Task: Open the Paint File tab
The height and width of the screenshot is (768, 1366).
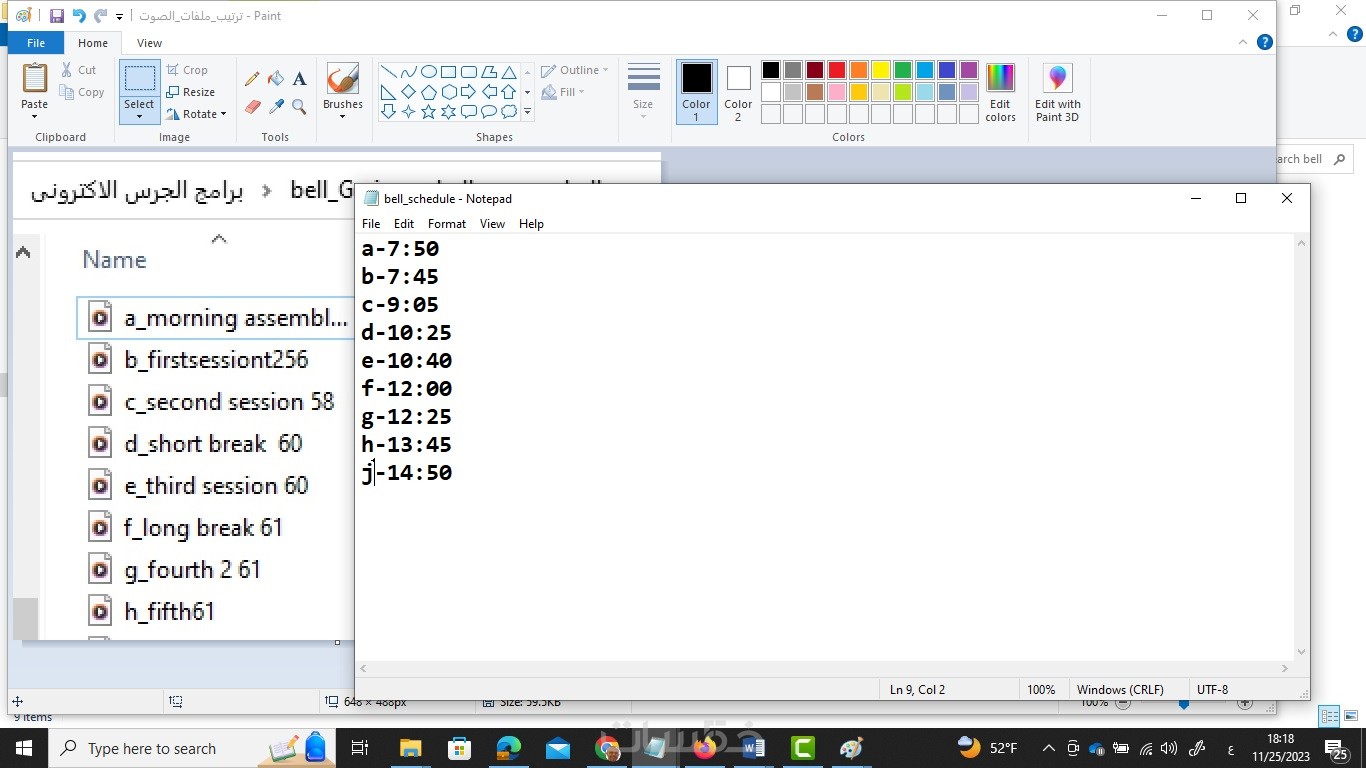Action: coord(36,43)
